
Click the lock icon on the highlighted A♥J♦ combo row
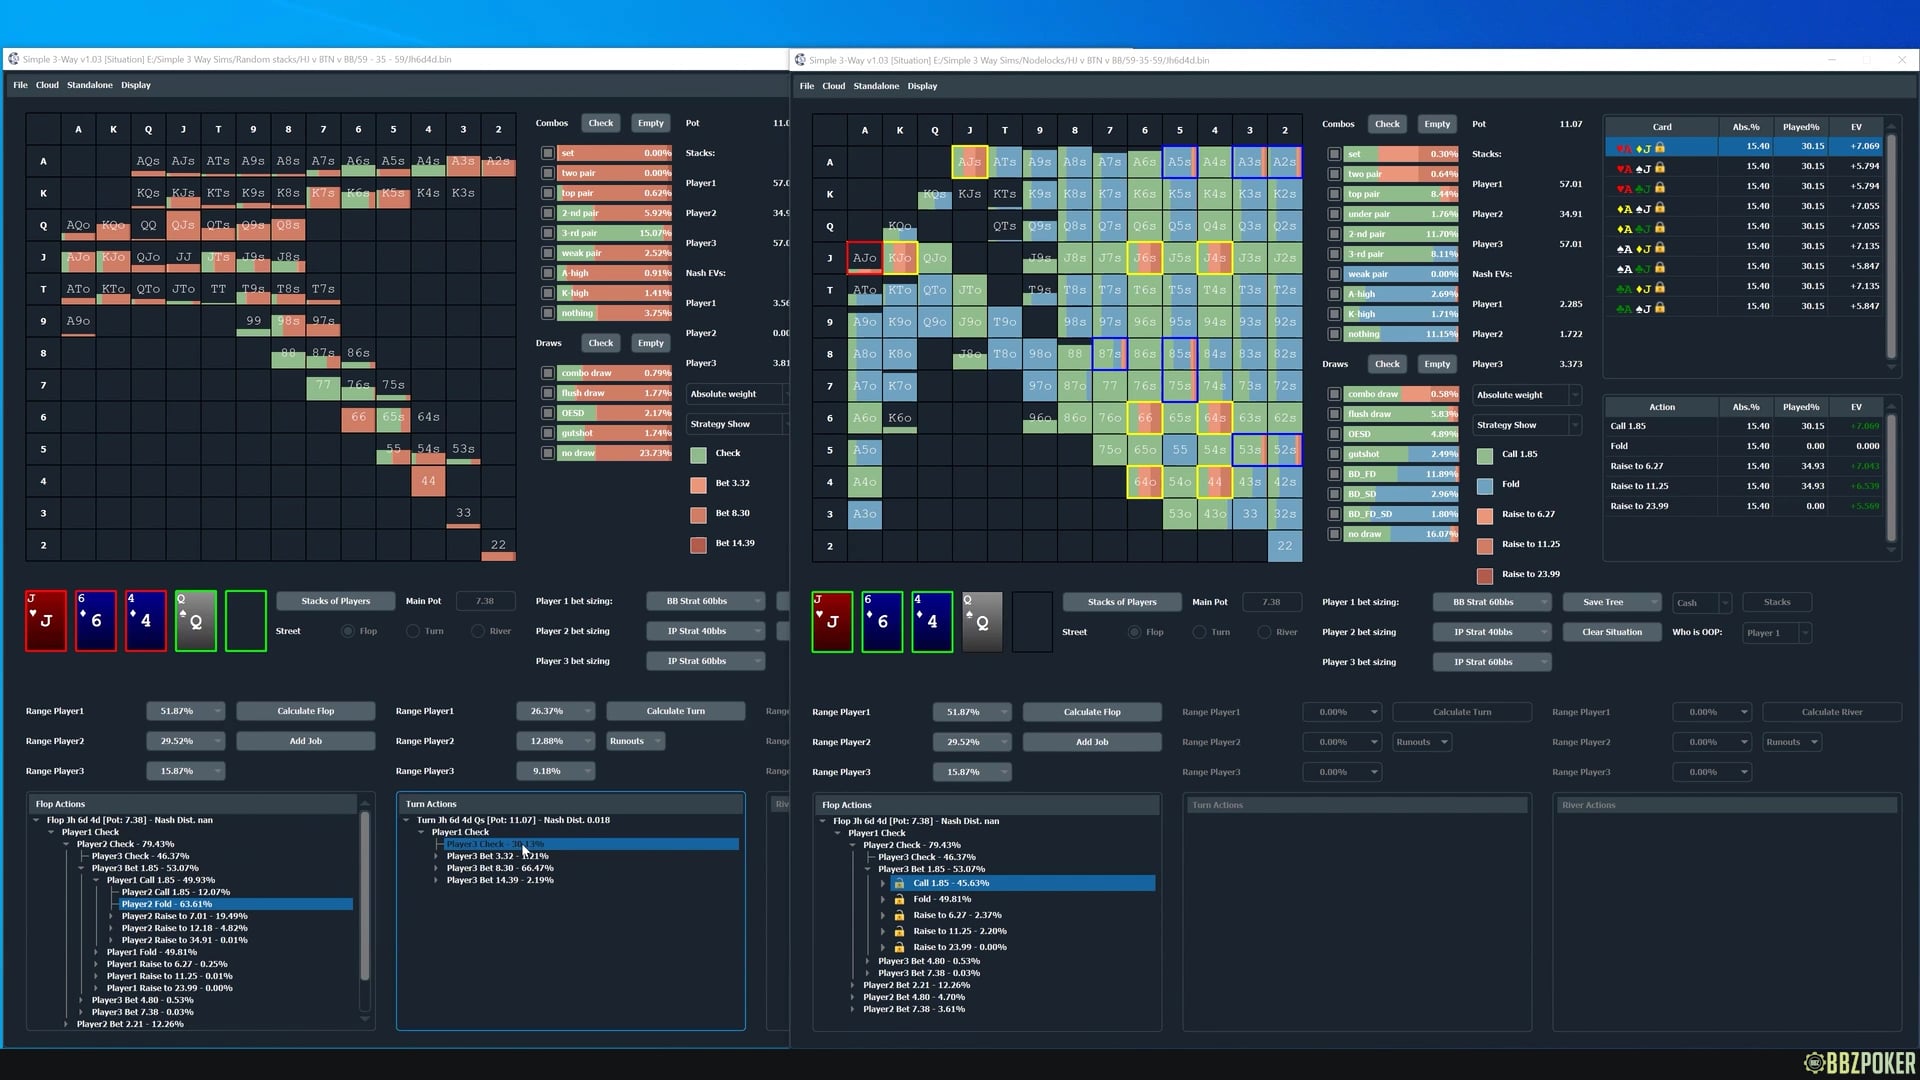click(x=1660, y=147)
